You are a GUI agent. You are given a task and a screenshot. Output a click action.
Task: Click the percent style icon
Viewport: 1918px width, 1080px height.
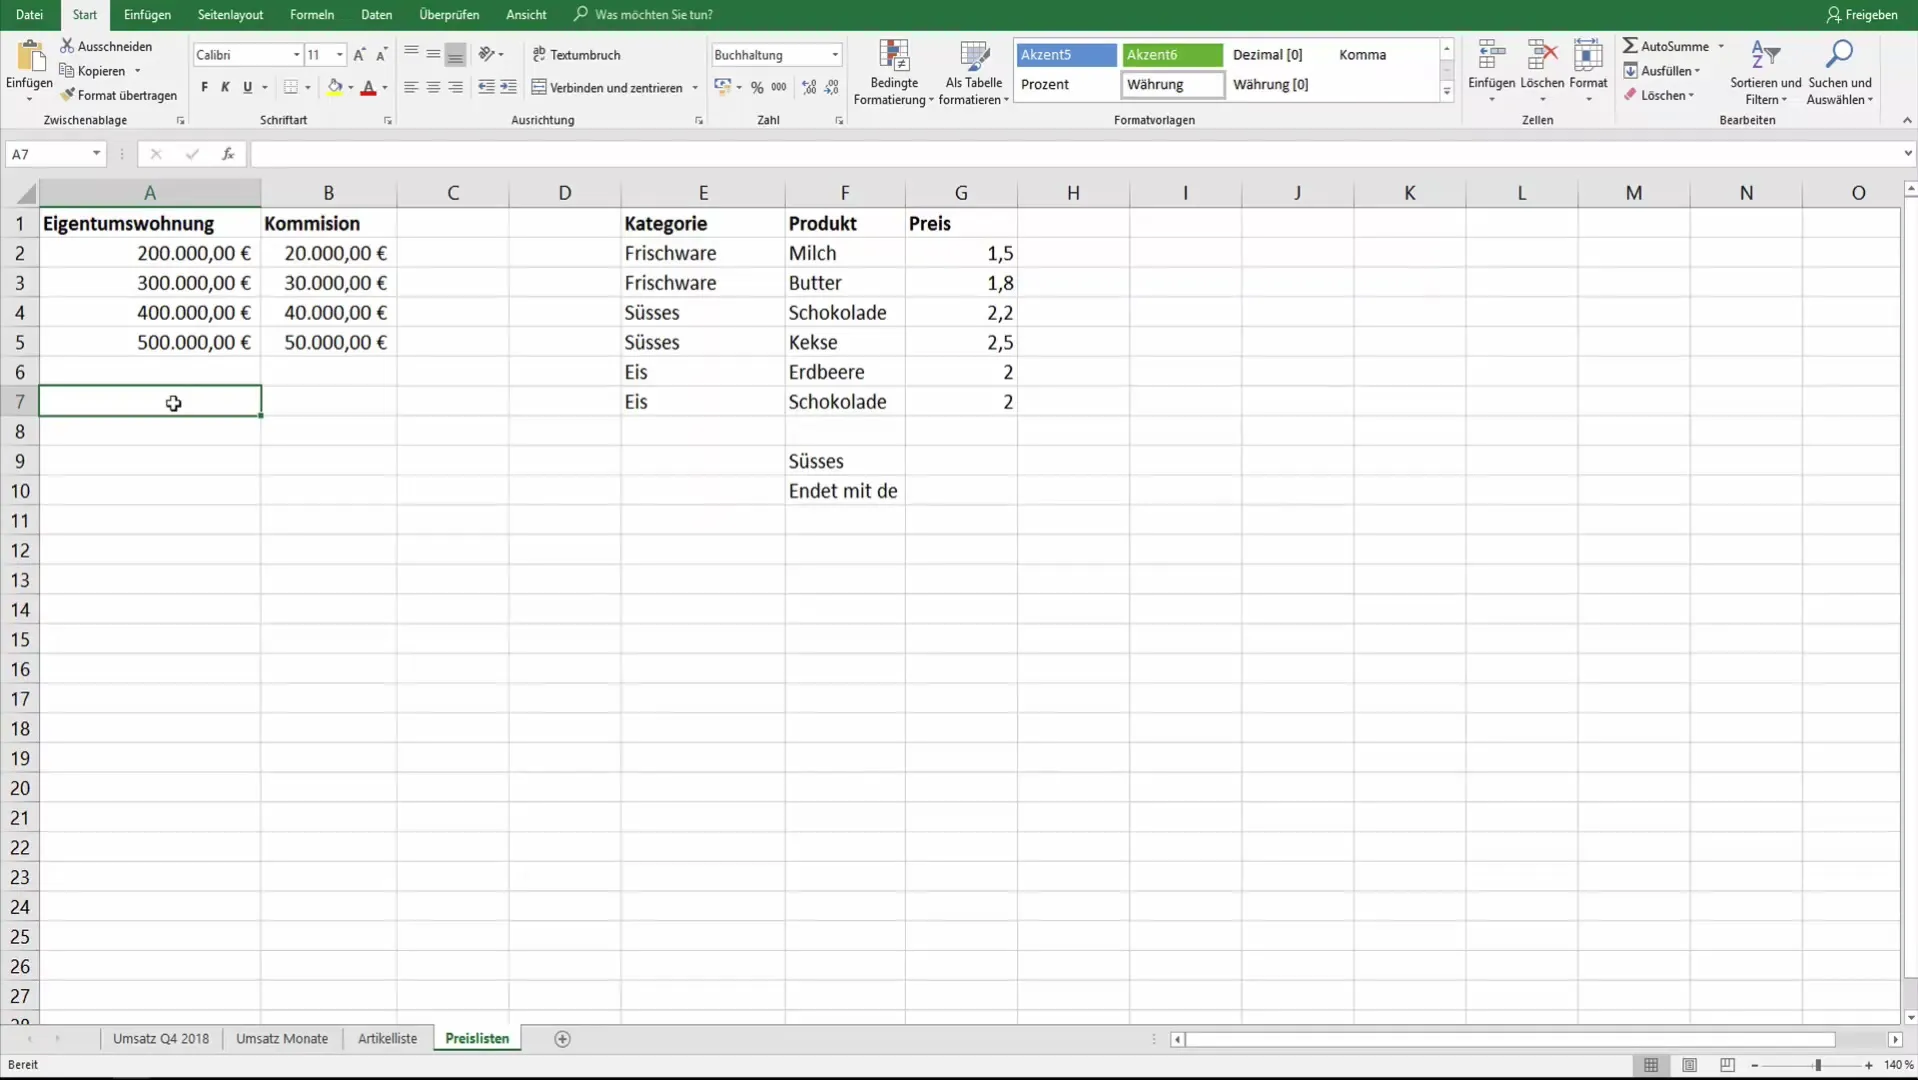pyautogui.click(x=757, y=88)
